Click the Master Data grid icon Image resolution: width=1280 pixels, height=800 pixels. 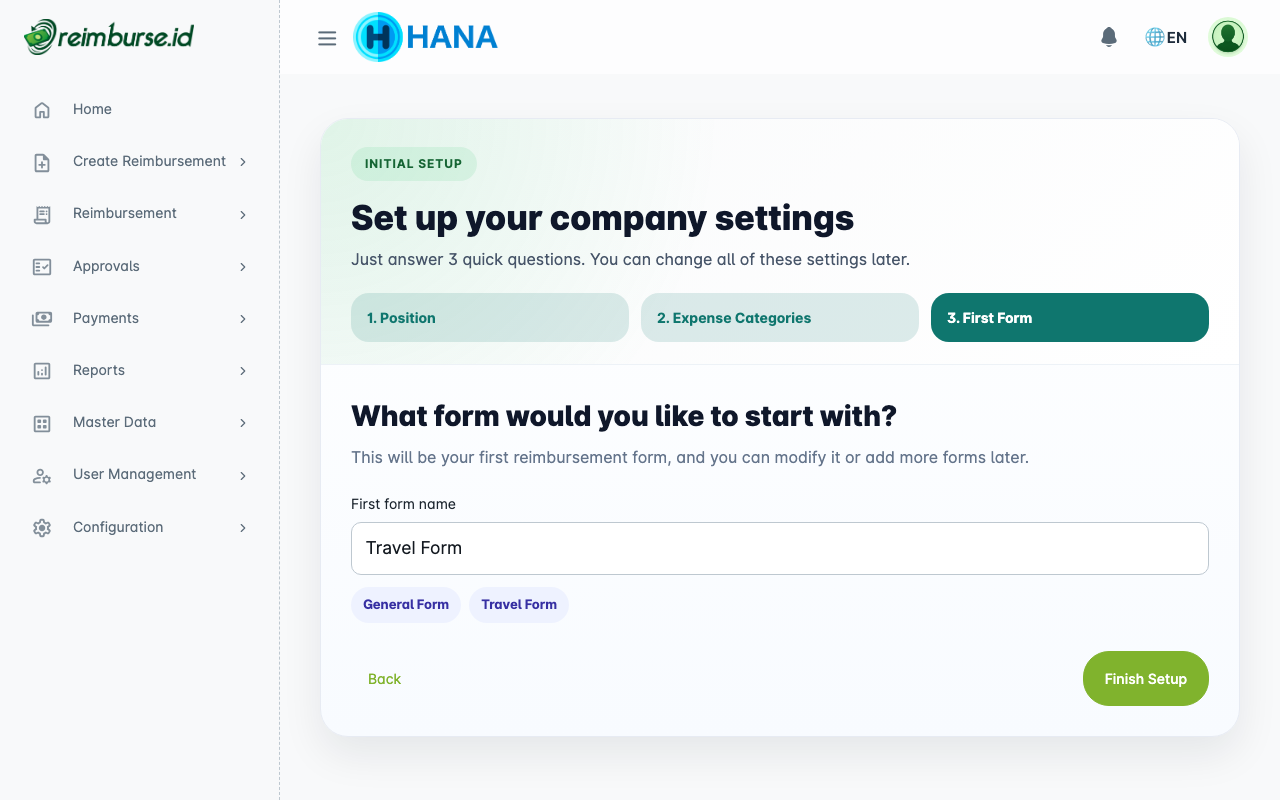coord(41,422)
